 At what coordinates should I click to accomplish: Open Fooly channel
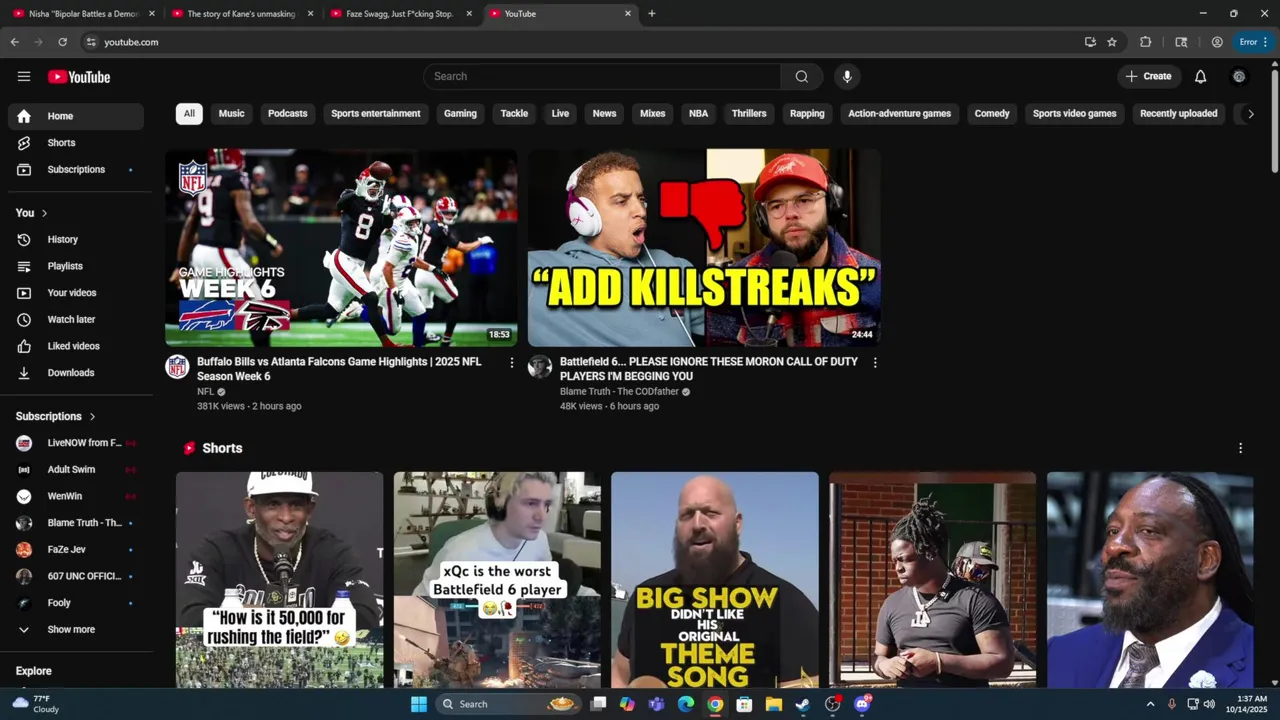[76, 603]
